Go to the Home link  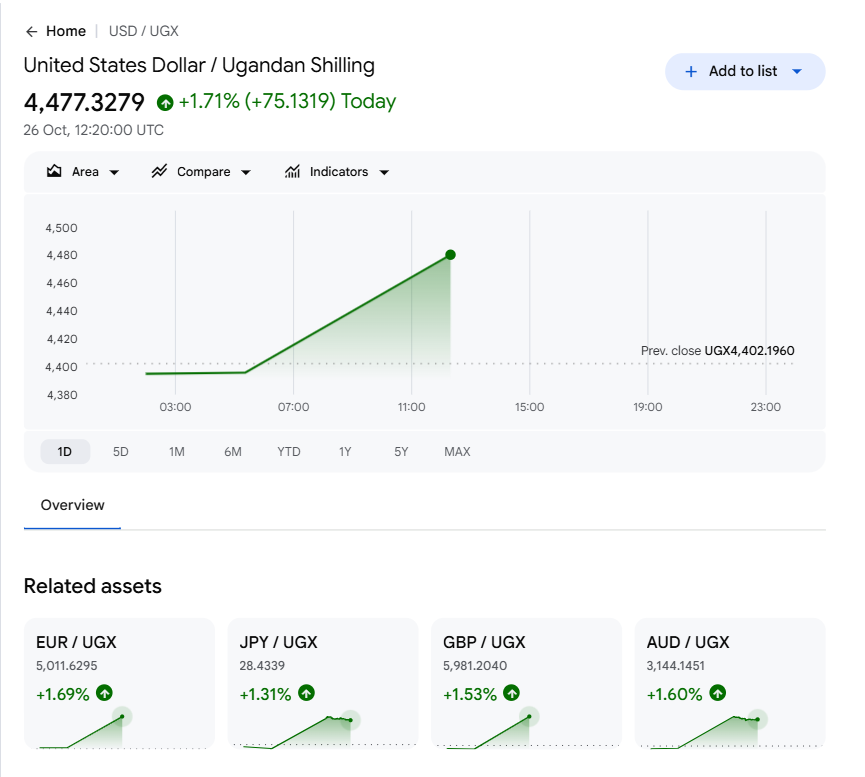[x=66, y=31]
